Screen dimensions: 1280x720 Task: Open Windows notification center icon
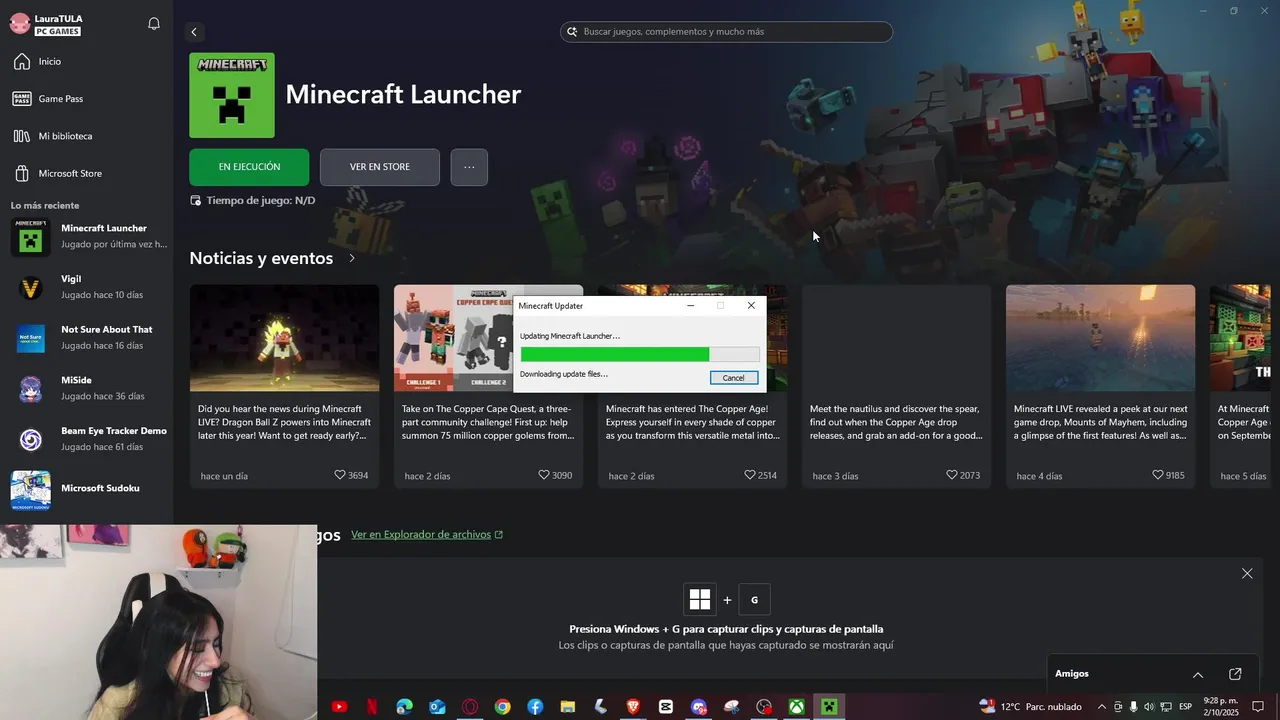[1258, 707]
